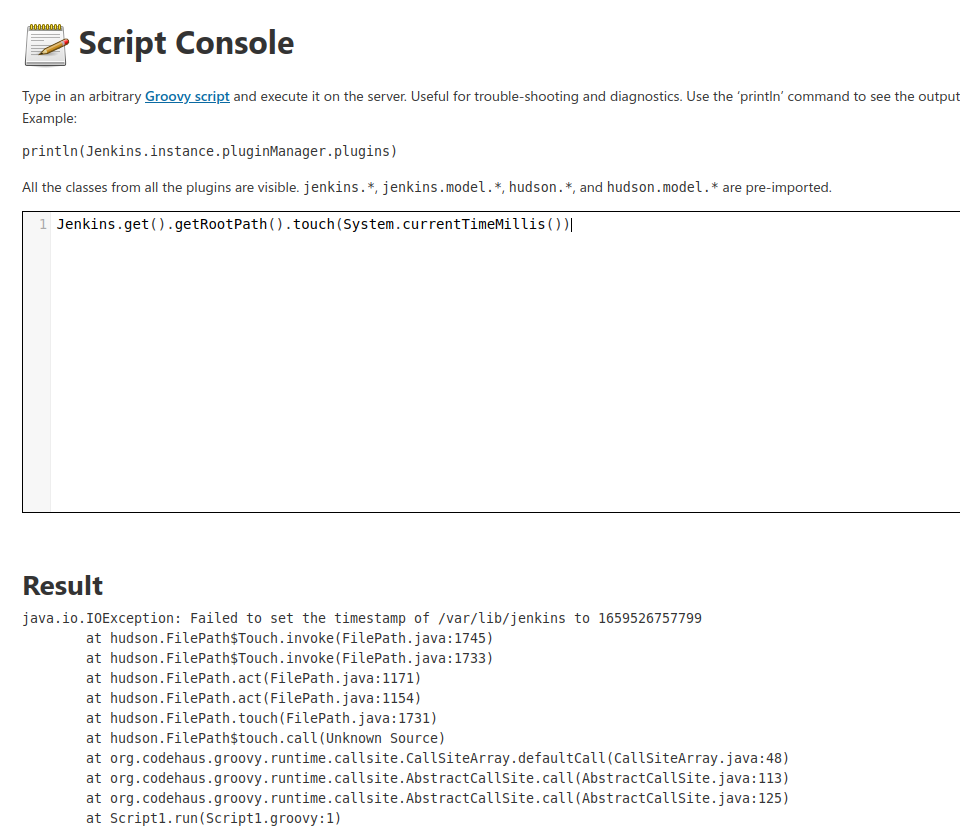Click line number 1 in editor gutter
Screen dimensions: 960x830
tap(42, 224)
